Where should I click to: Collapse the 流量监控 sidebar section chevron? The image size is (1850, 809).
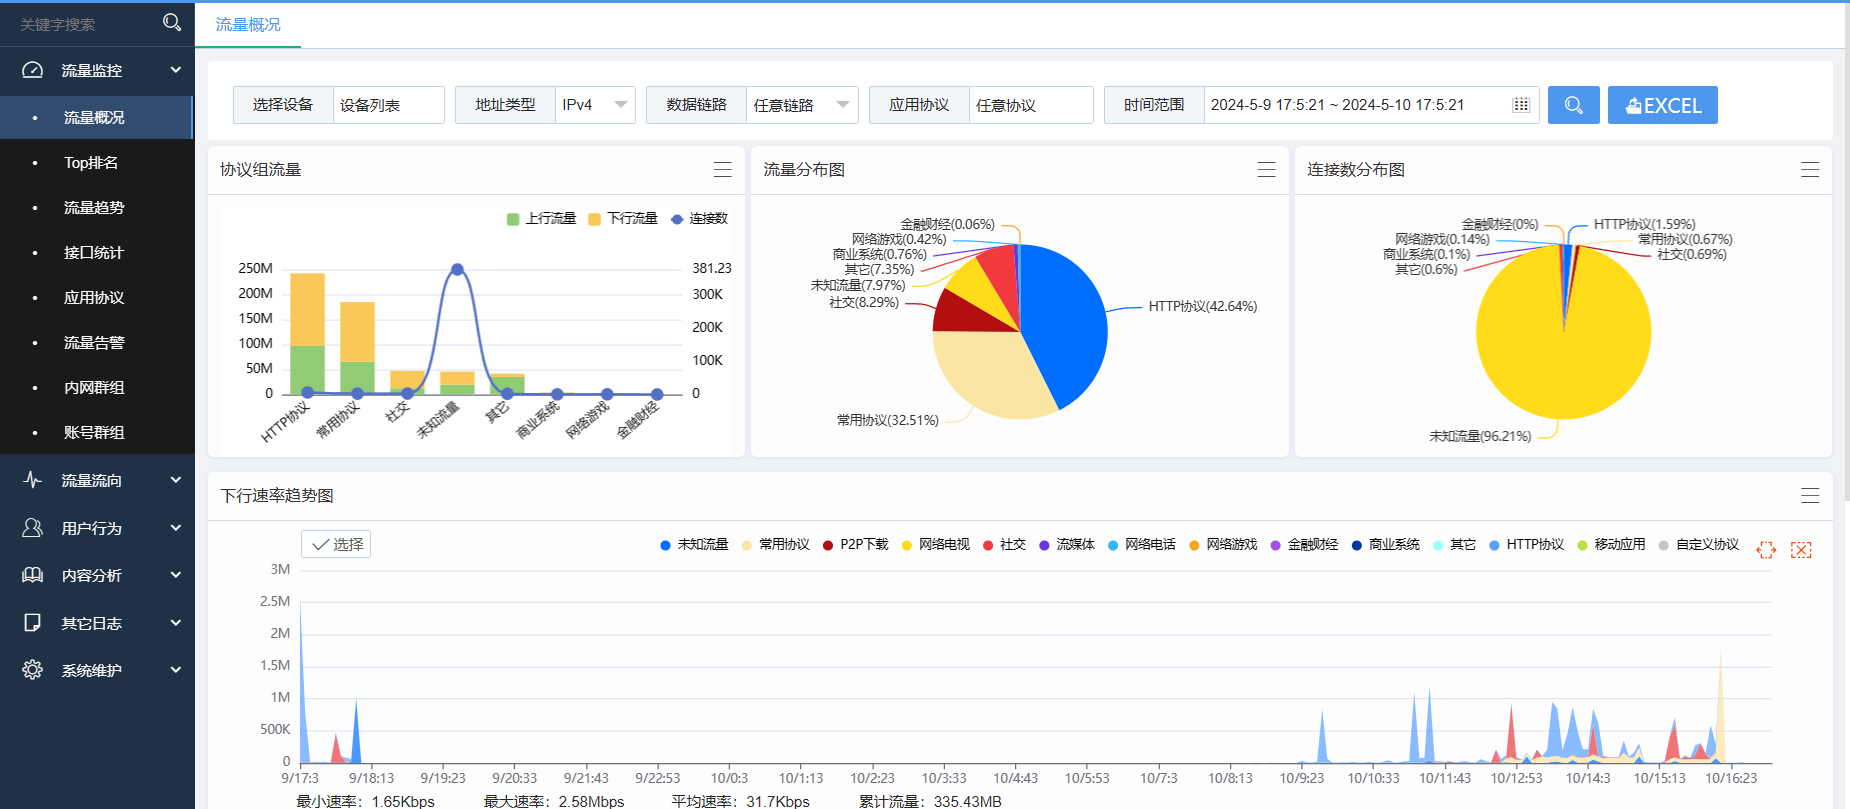176,70
